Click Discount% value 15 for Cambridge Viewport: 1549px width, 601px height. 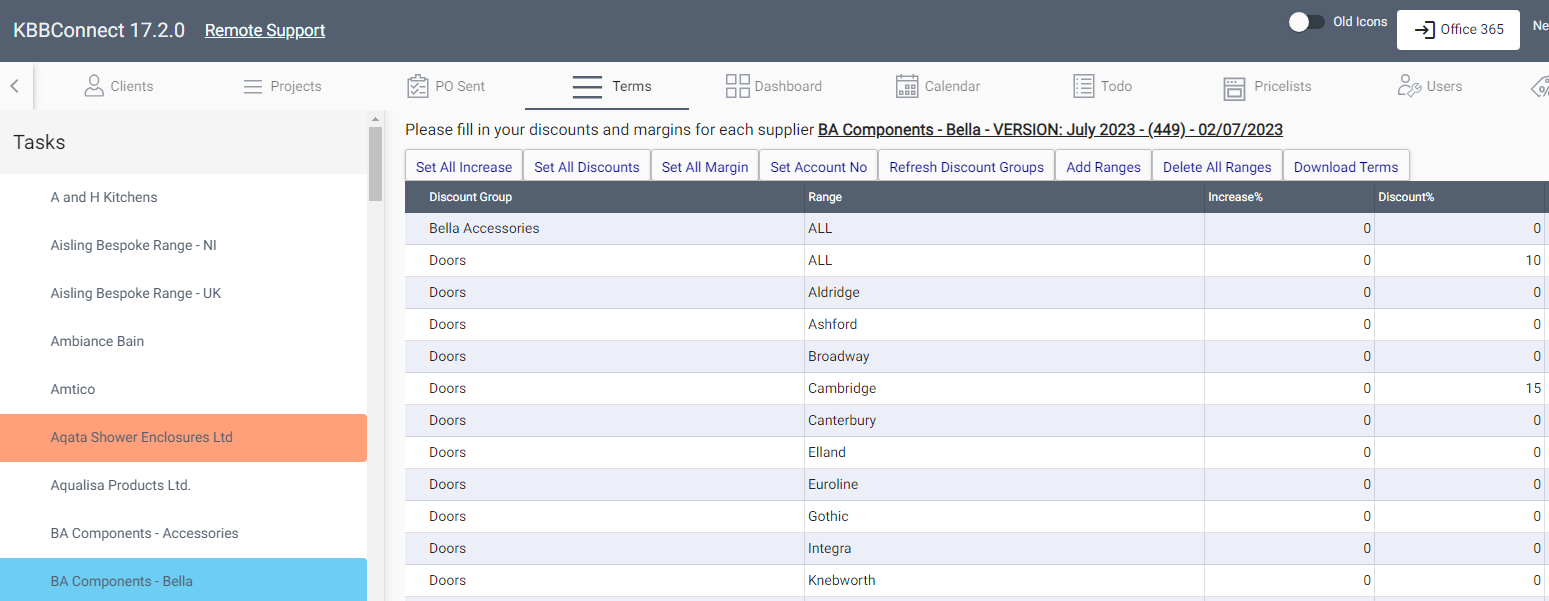[1459, 389]
